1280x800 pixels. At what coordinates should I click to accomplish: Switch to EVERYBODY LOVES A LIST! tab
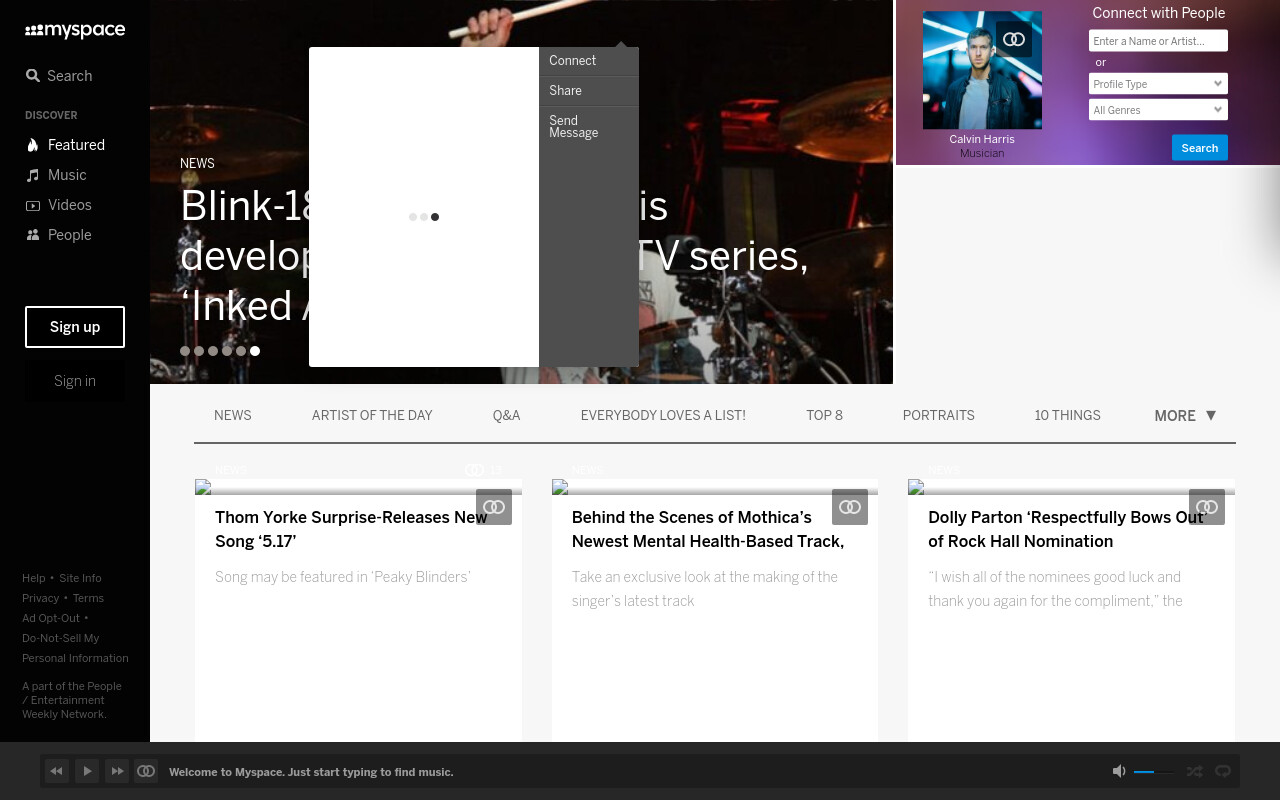[663, 416]
